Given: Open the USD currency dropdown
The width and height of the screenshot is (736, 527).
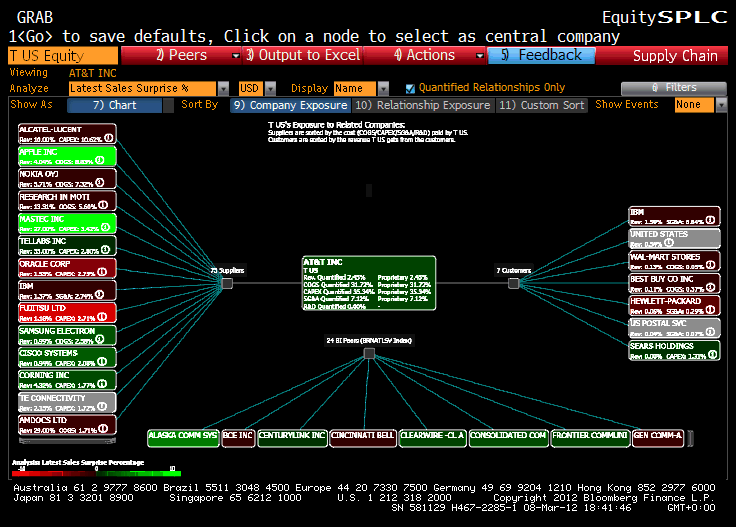Looking at the screenshot, I should 270,88.
